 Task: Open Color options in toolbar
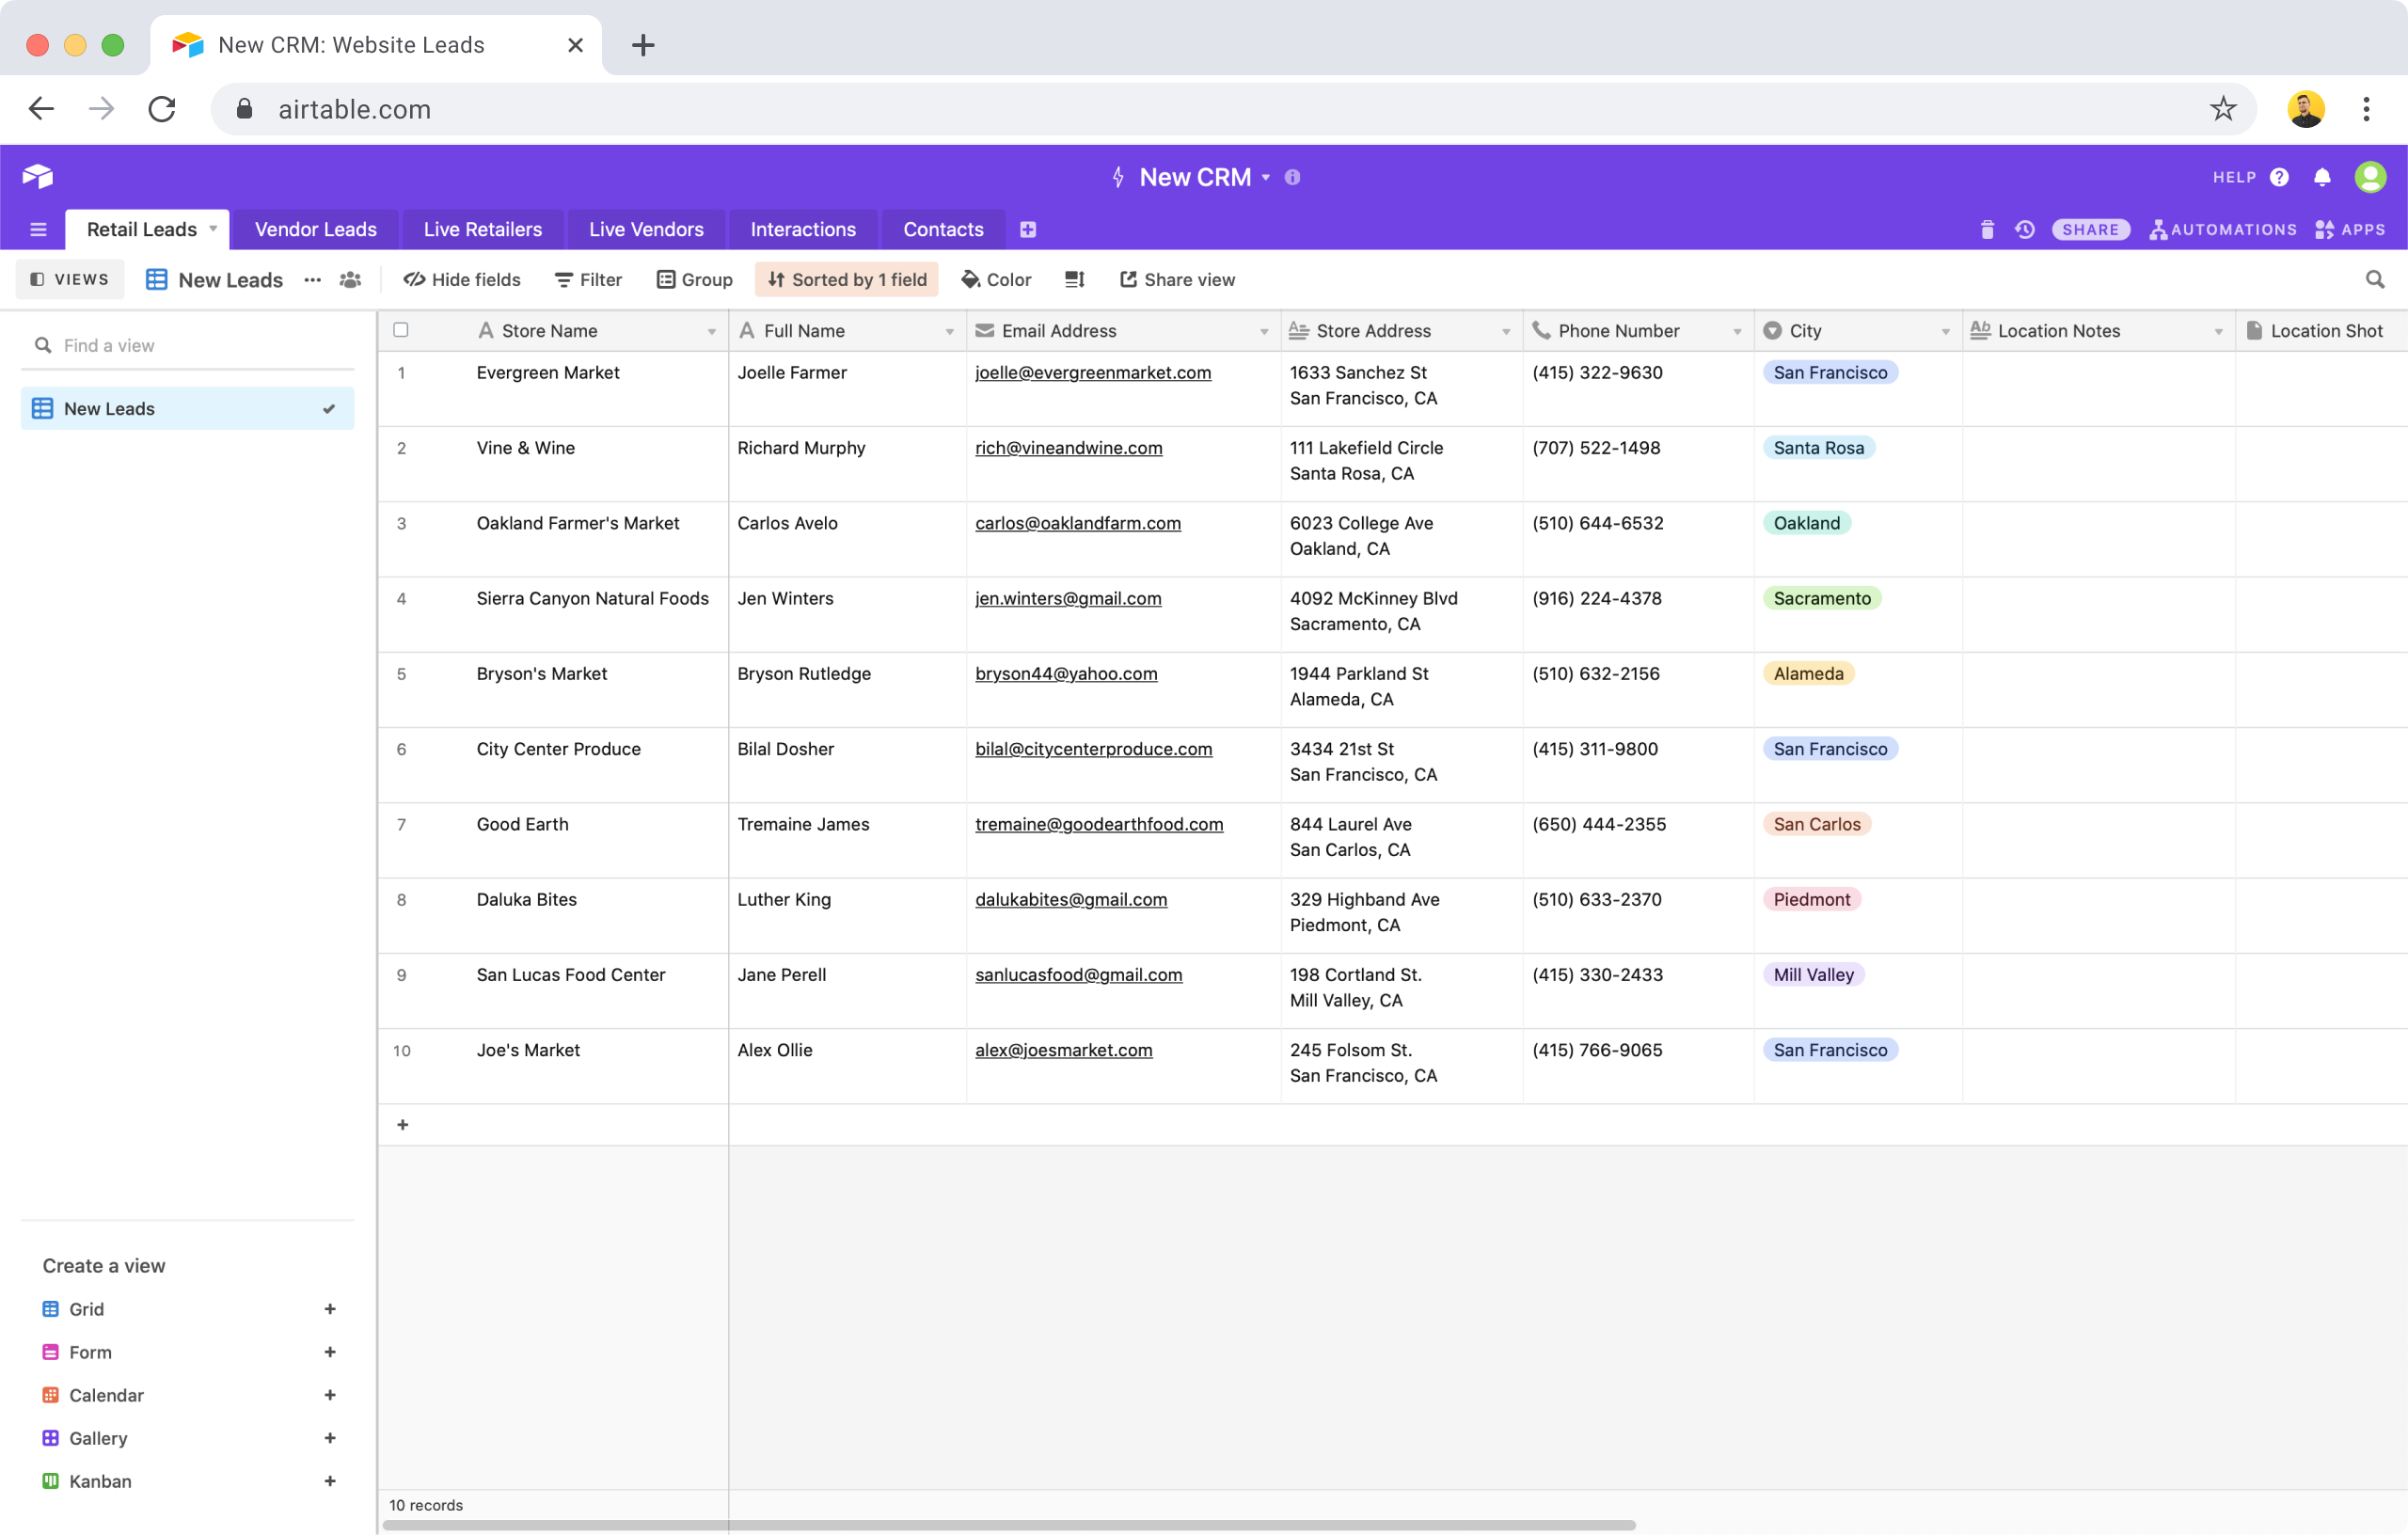[996, 280]
